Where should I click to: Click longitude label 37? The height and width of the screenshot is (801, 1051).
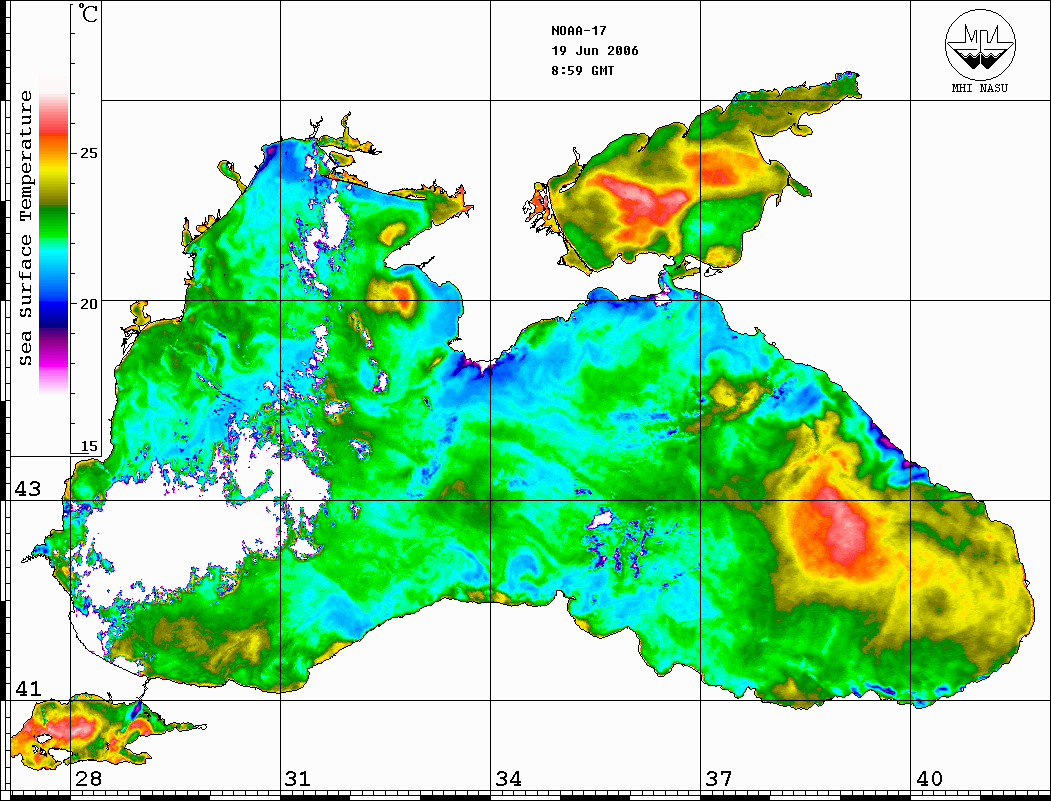tap(719, 778)
